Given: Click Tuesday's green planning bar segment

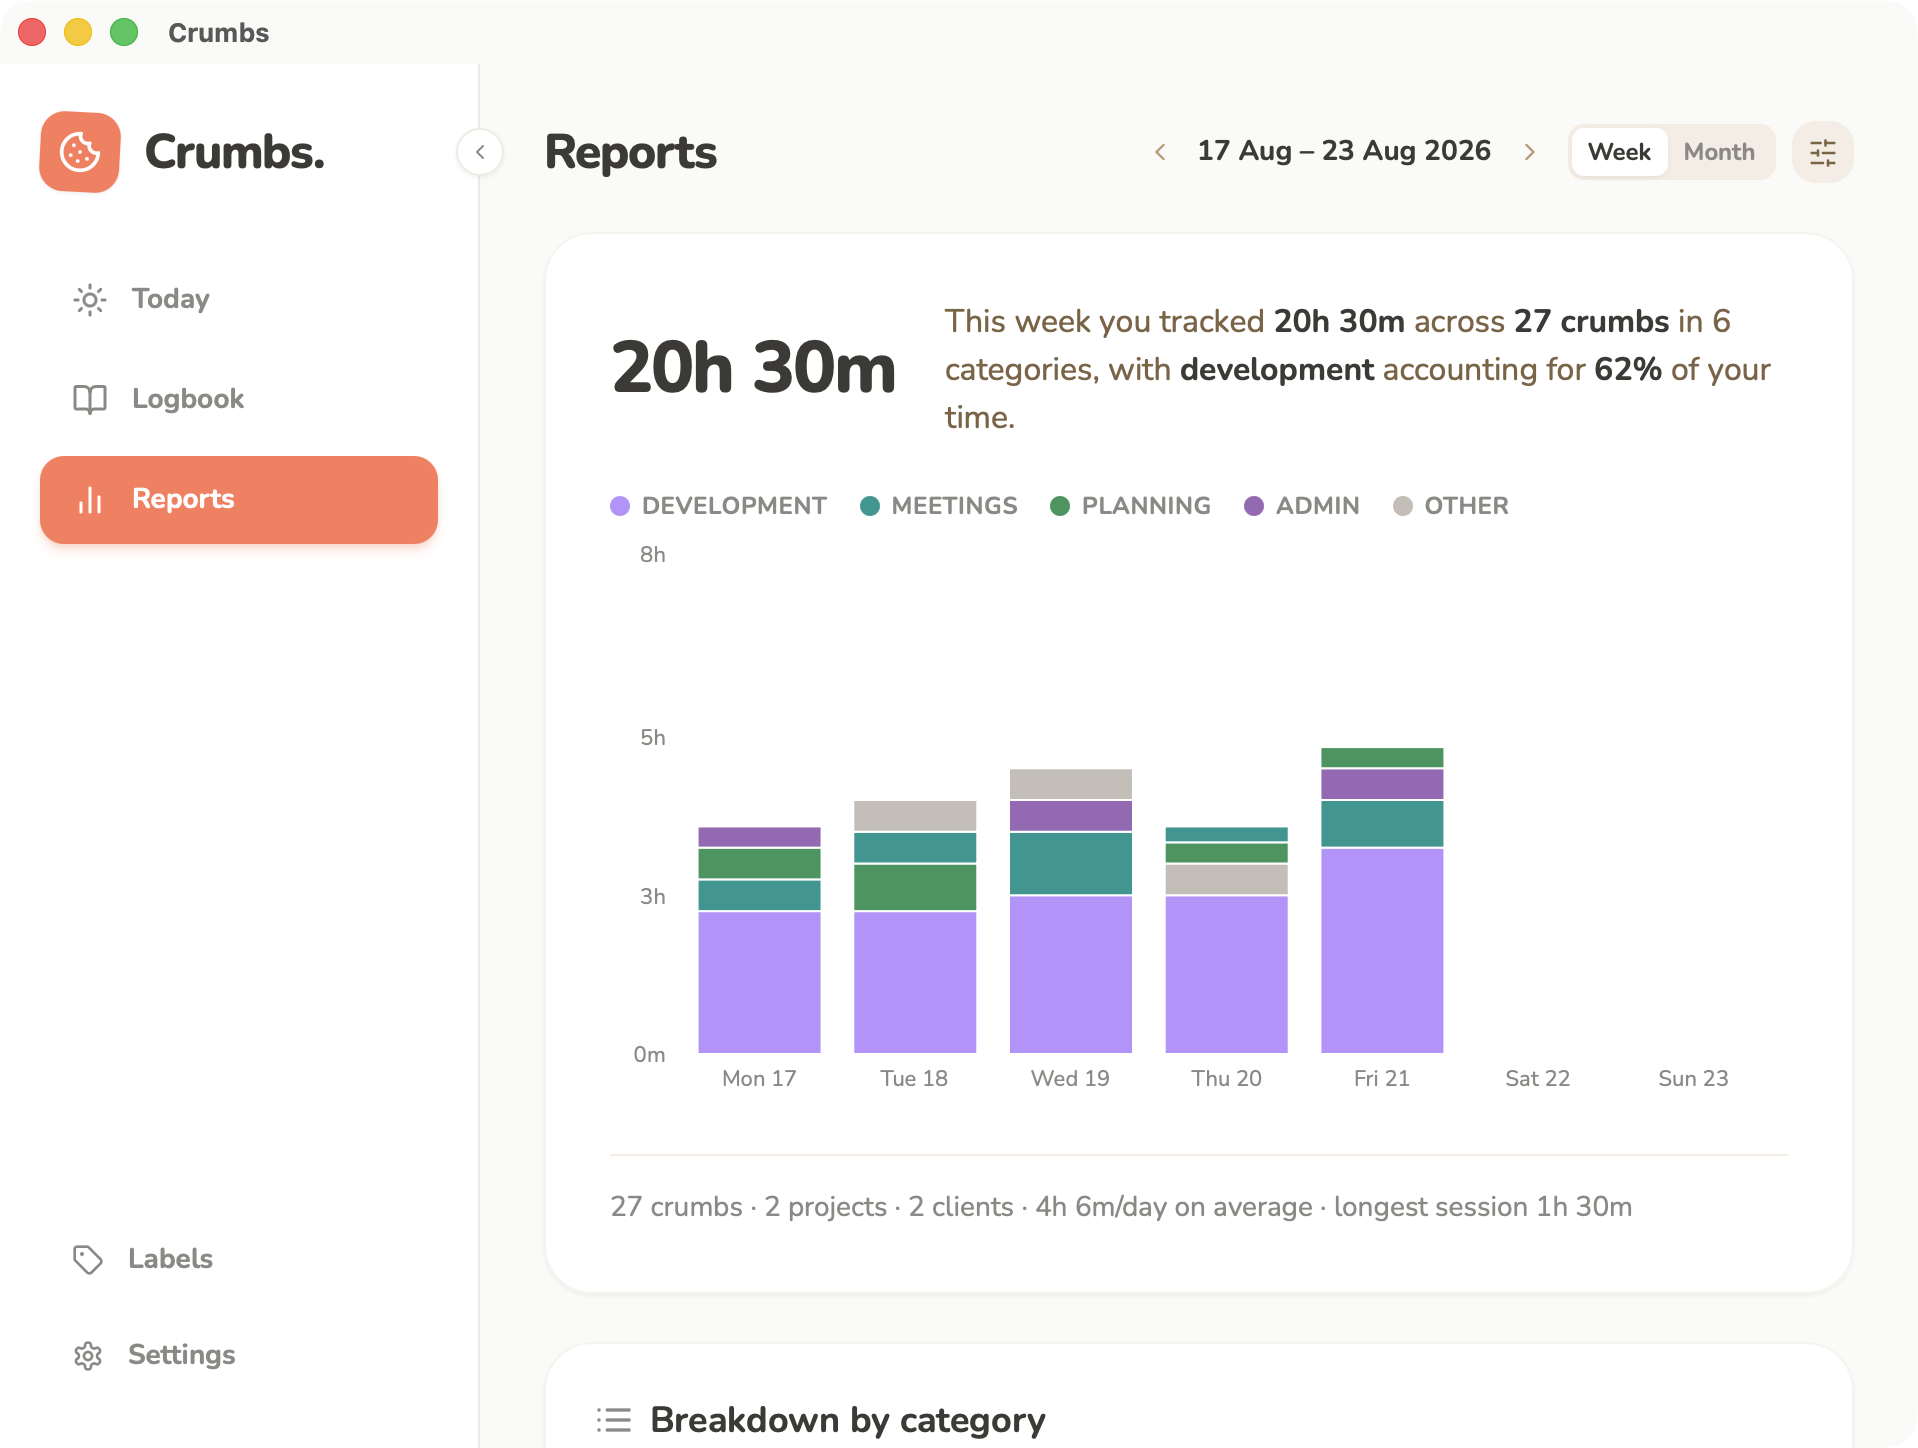Looking at the screenshot, I should pos(915,887).
